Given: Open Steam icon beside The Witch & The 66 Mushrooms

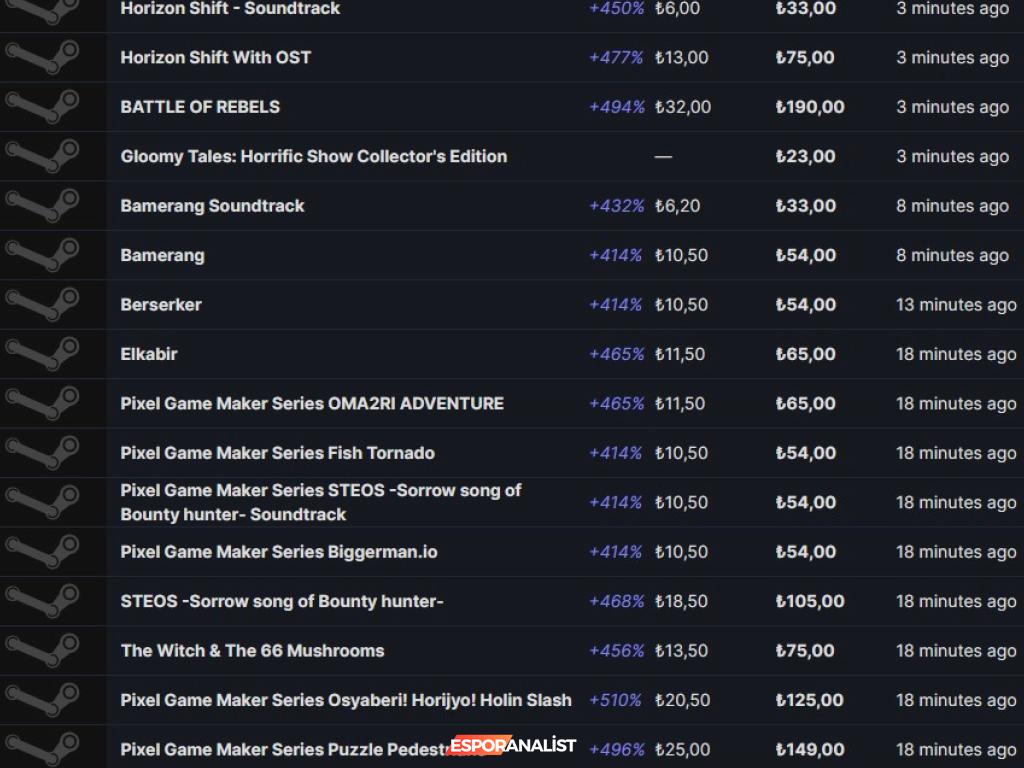Looking at the screenshot, I should point(42,651).
